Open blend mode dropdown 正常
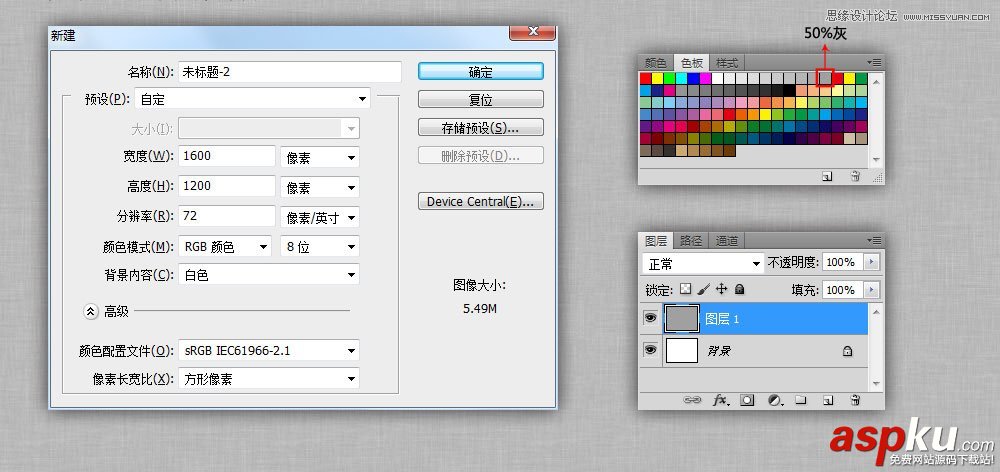This screenshot has height=472, width=1000. click(703, 263)
